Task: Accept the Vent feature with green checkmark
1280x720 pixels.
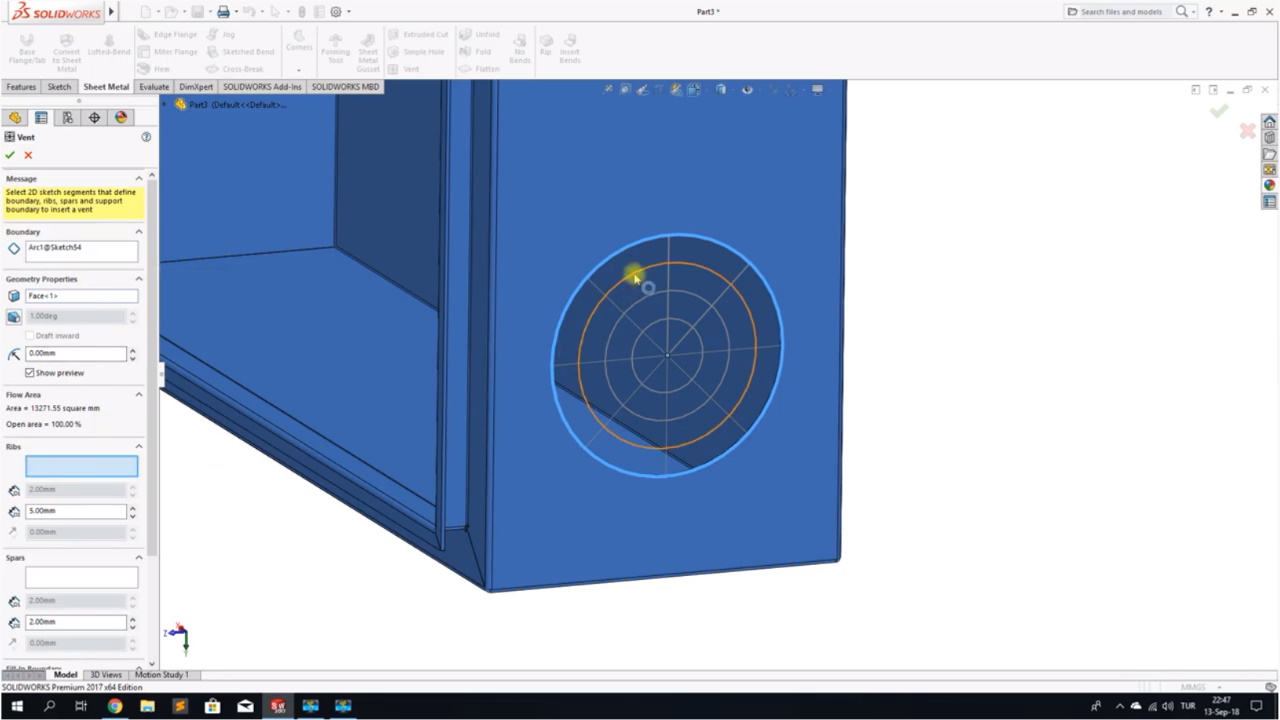Action: (10, 155)
